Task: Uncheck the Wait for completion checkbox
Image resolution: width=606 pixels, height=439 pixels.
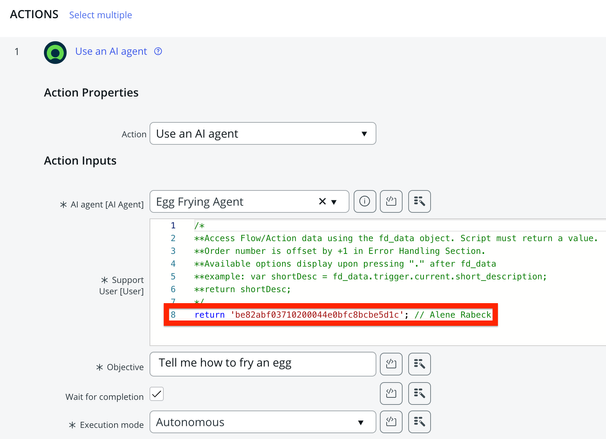Action: pos(157,395)
